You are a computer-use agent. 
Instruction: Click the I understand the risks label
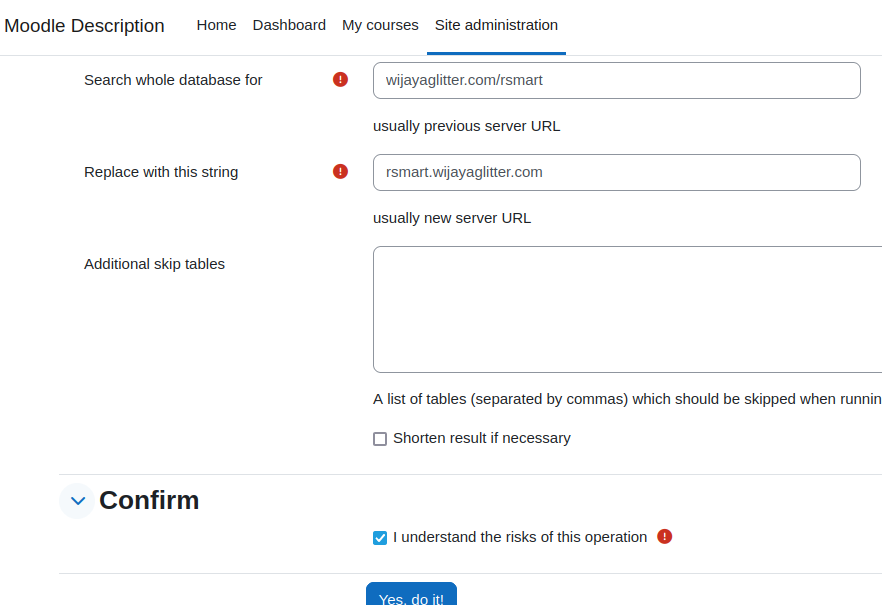tap(520, 537)
